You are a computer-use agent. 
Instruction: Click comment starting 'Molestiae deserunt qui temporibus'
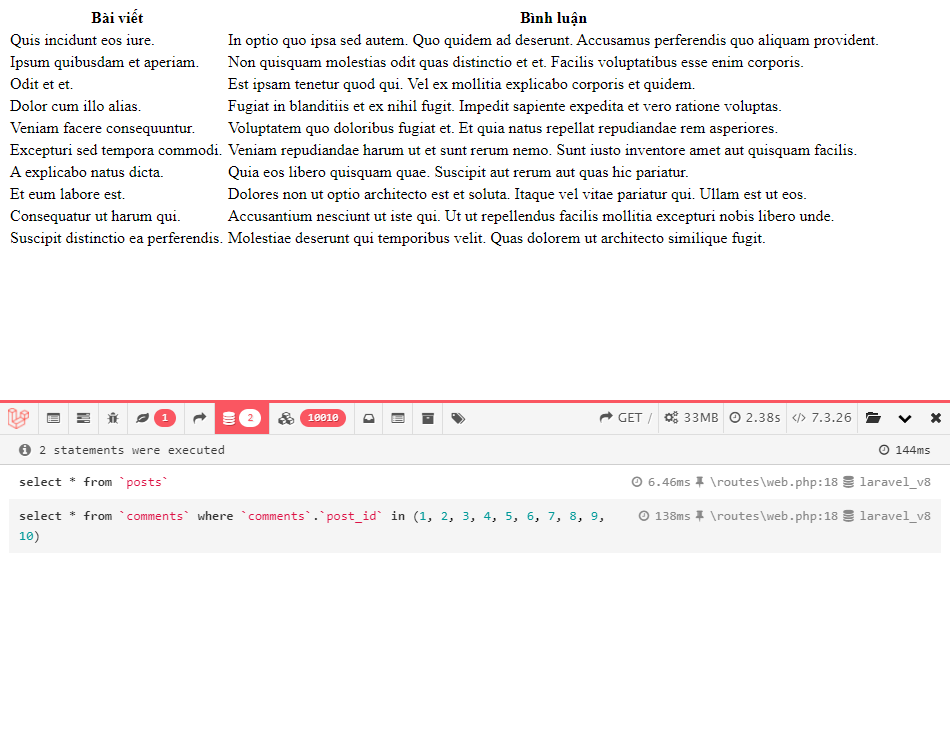tap(497, 238)
